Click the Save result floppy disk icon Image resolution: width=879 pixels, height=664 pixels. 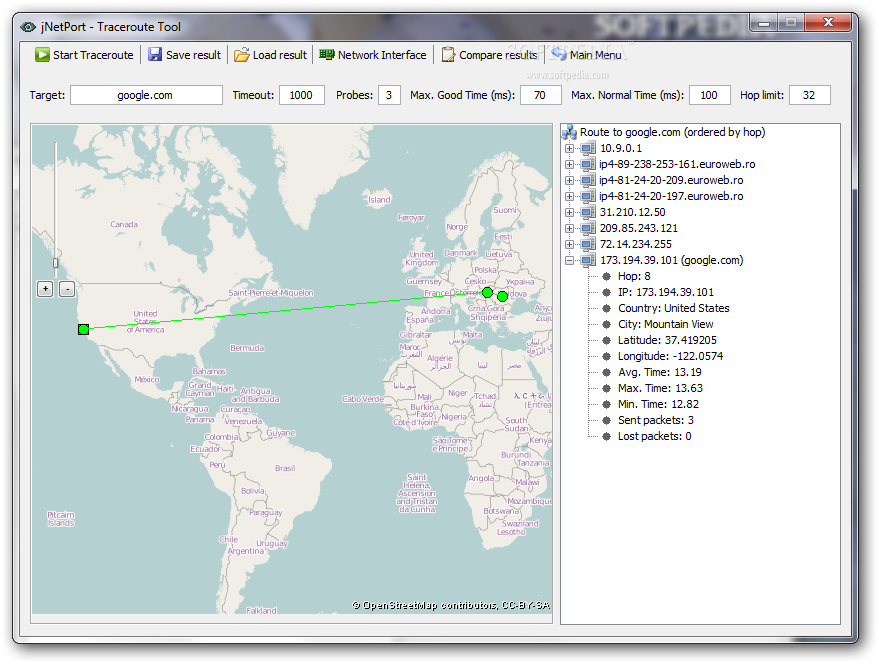point(155,54)
